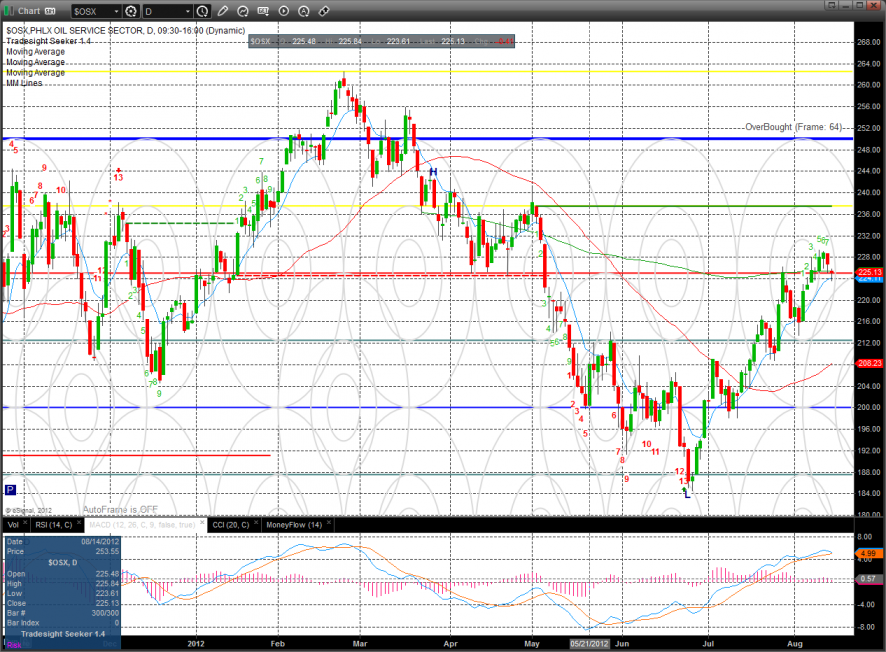886x652 pixels.
Task: Click the Tradesight Seeker 1.4 study label
Action: point(48,41)
